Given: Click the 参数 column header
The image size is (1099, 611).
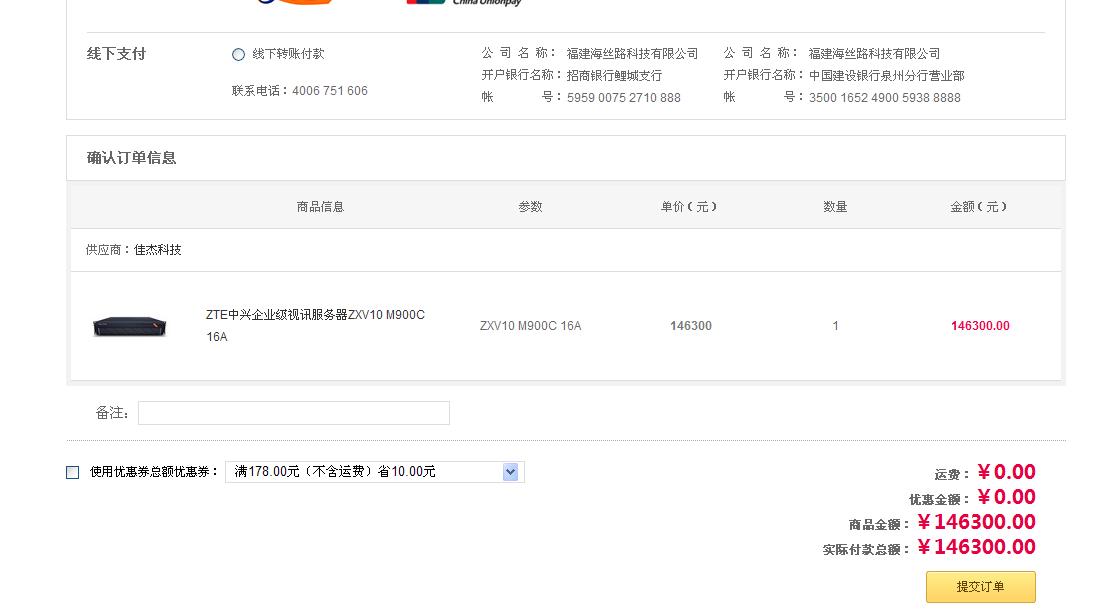Looking at the screenshot, I should click(531, 207).
